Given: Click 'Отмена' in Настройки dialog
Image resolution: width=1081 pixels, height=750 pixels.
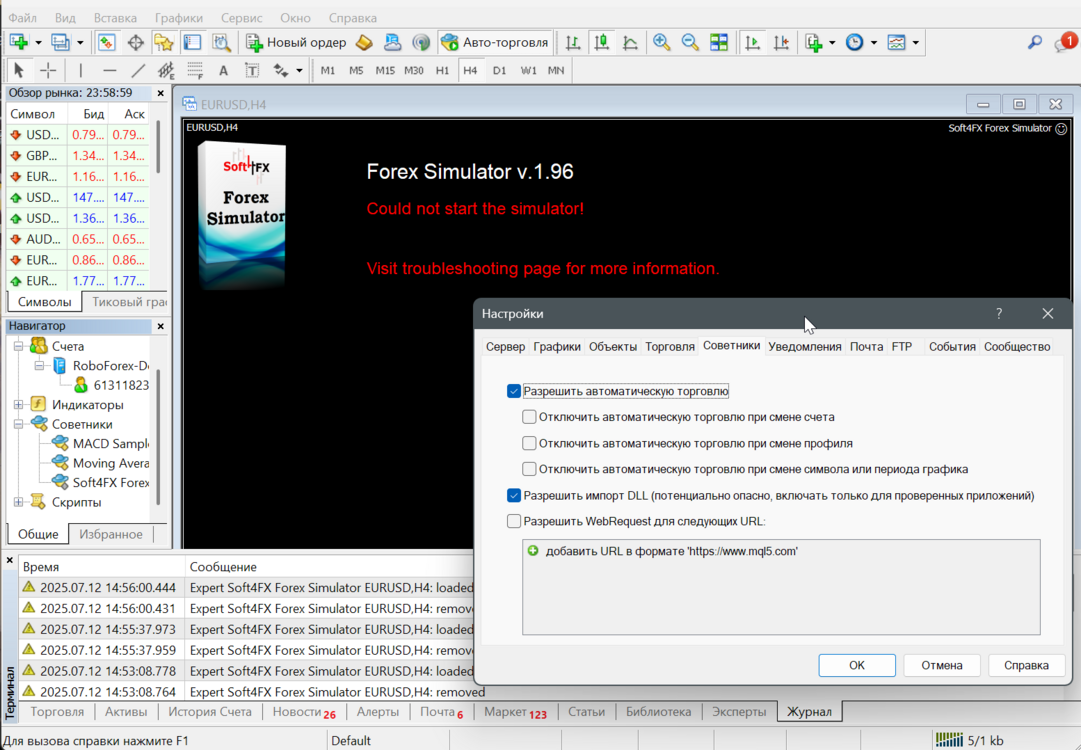Looking at the screenshot, I should click(942, 665).
